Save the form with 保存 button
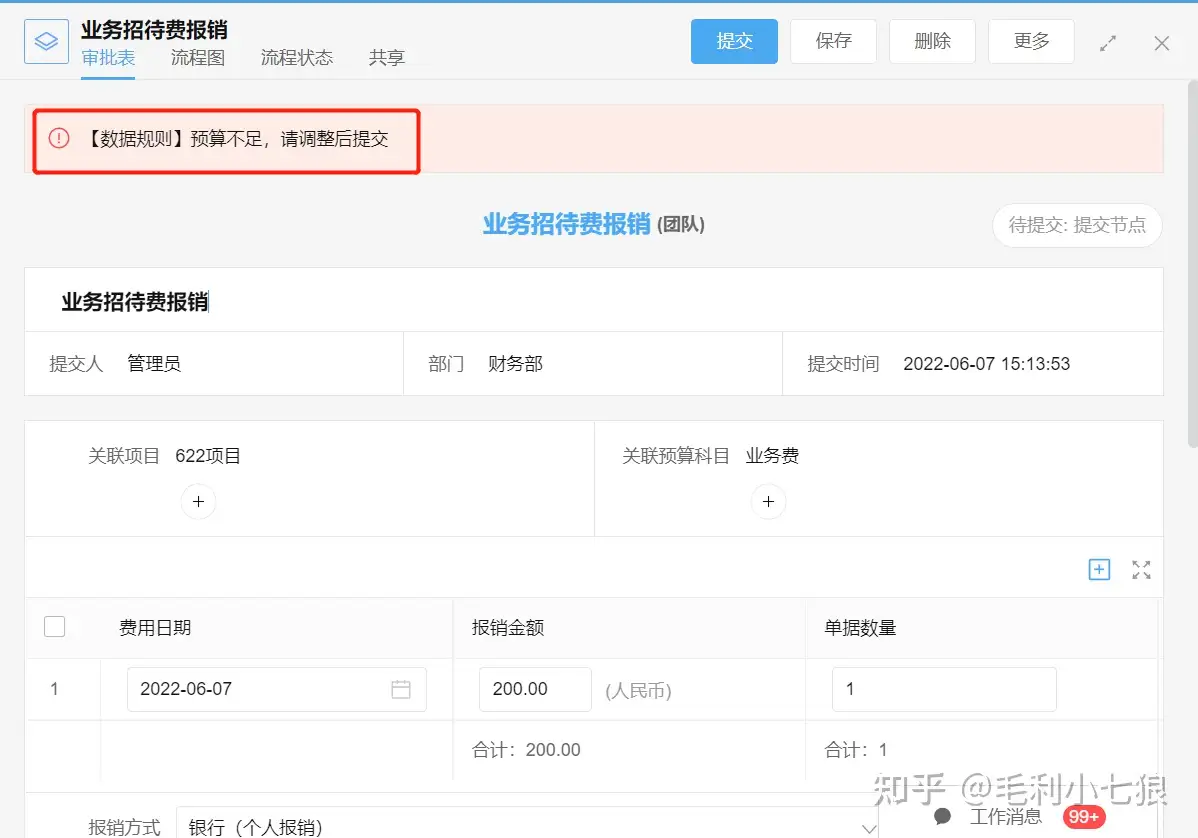 (833, 41)
